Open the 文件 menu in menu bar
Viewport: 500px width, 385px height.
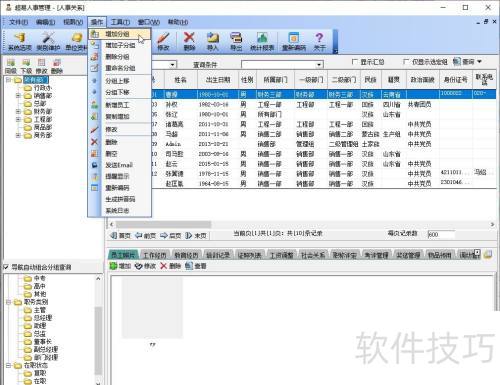tap(18, 22)
